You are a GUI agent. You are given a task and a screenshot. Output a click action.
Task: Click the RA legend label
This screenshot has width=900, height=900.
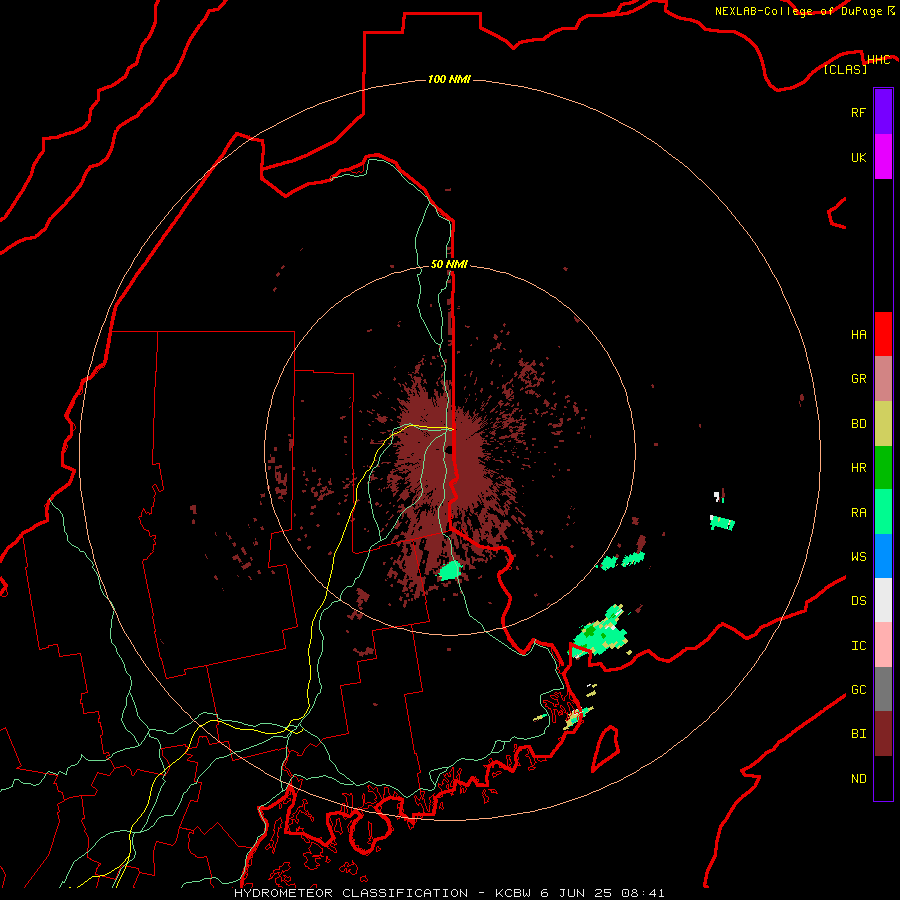(858, 513)
